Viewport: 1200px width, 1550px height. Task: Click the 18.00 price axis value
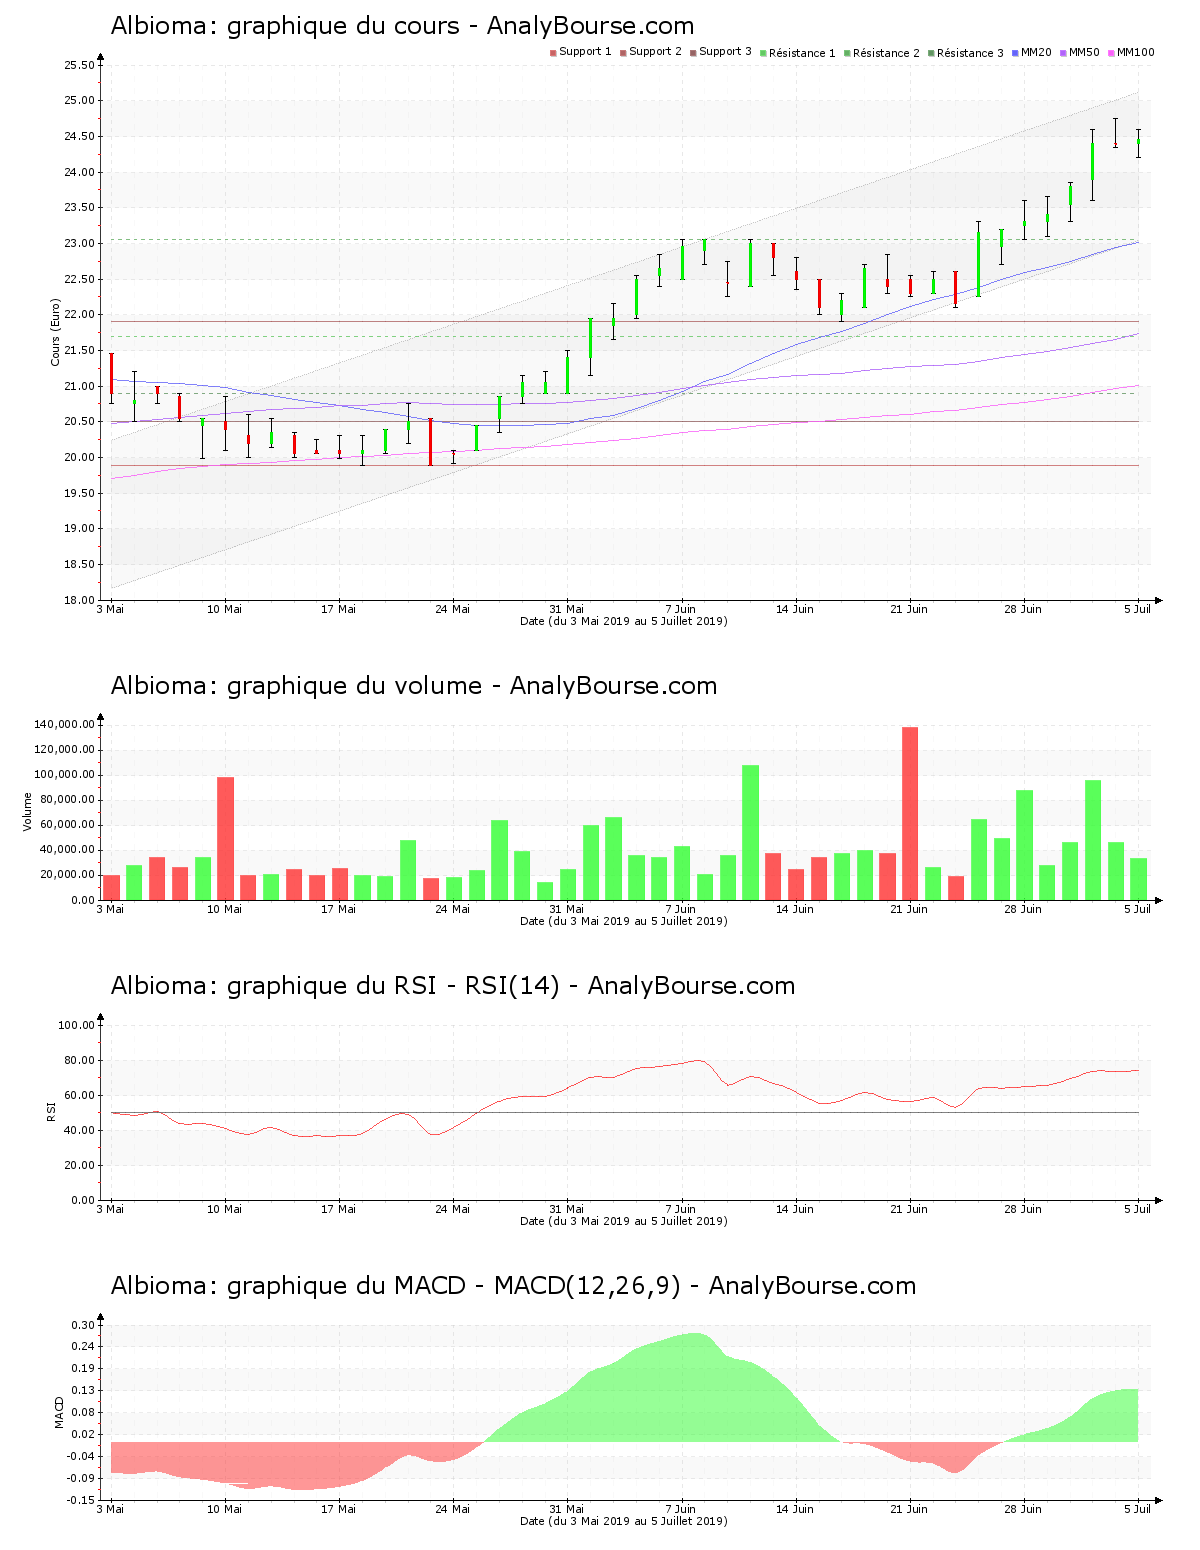click(x=79, y=600)
